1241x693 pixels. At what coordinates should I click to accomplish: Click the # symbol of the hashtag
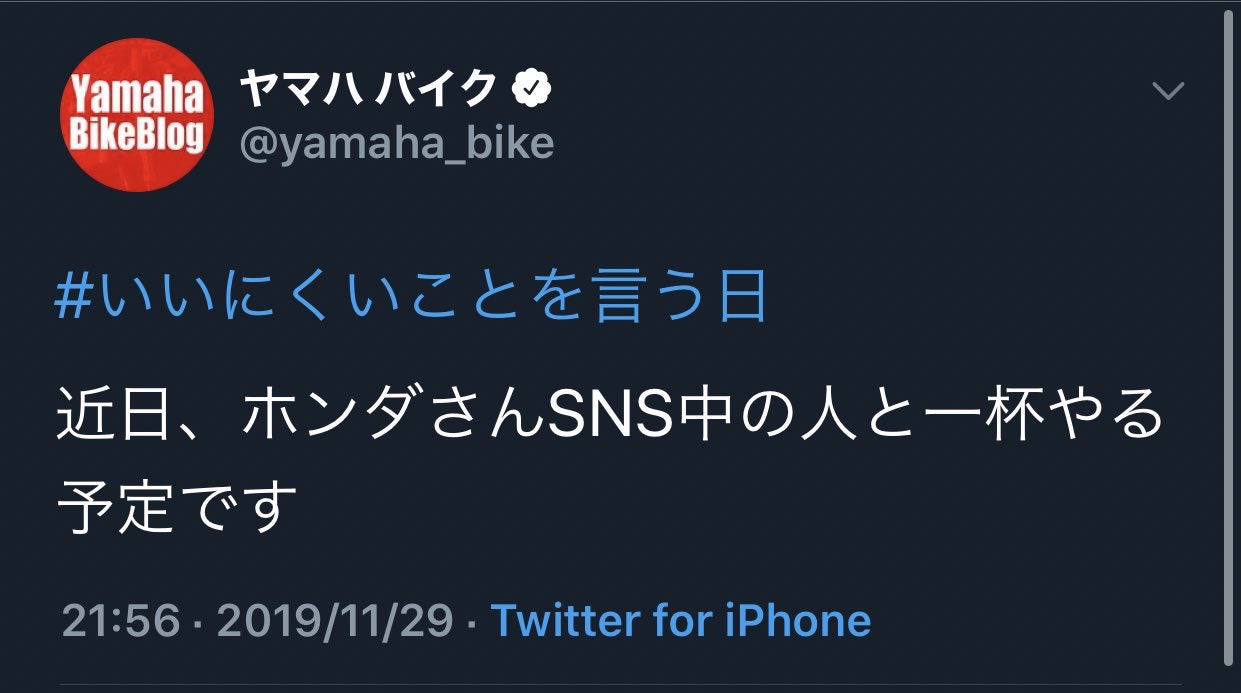[x=74, y=299]
